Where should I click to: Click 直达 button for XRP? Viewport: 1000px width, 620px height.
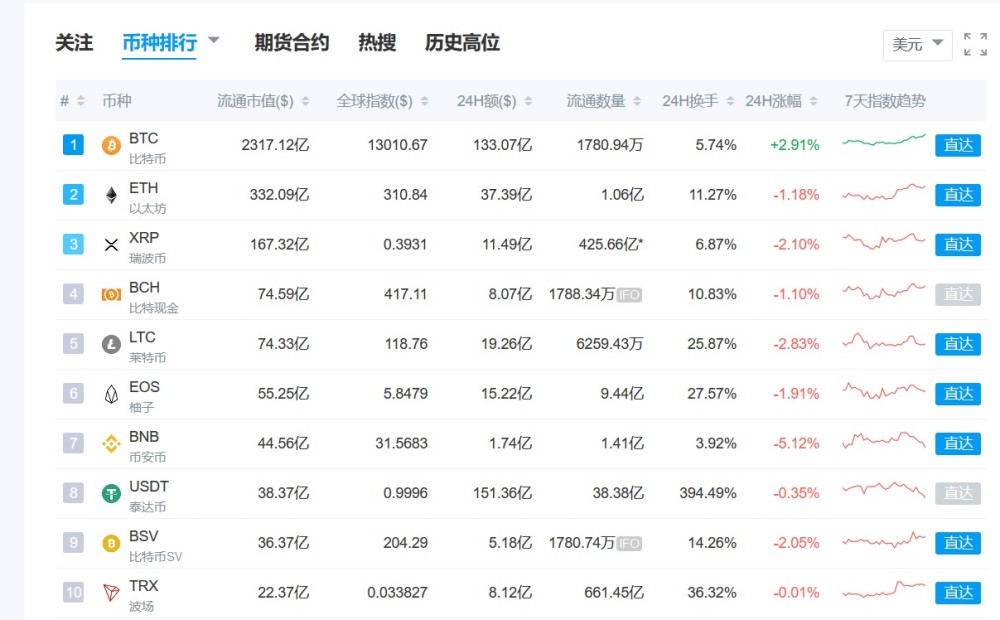[958, 245]
